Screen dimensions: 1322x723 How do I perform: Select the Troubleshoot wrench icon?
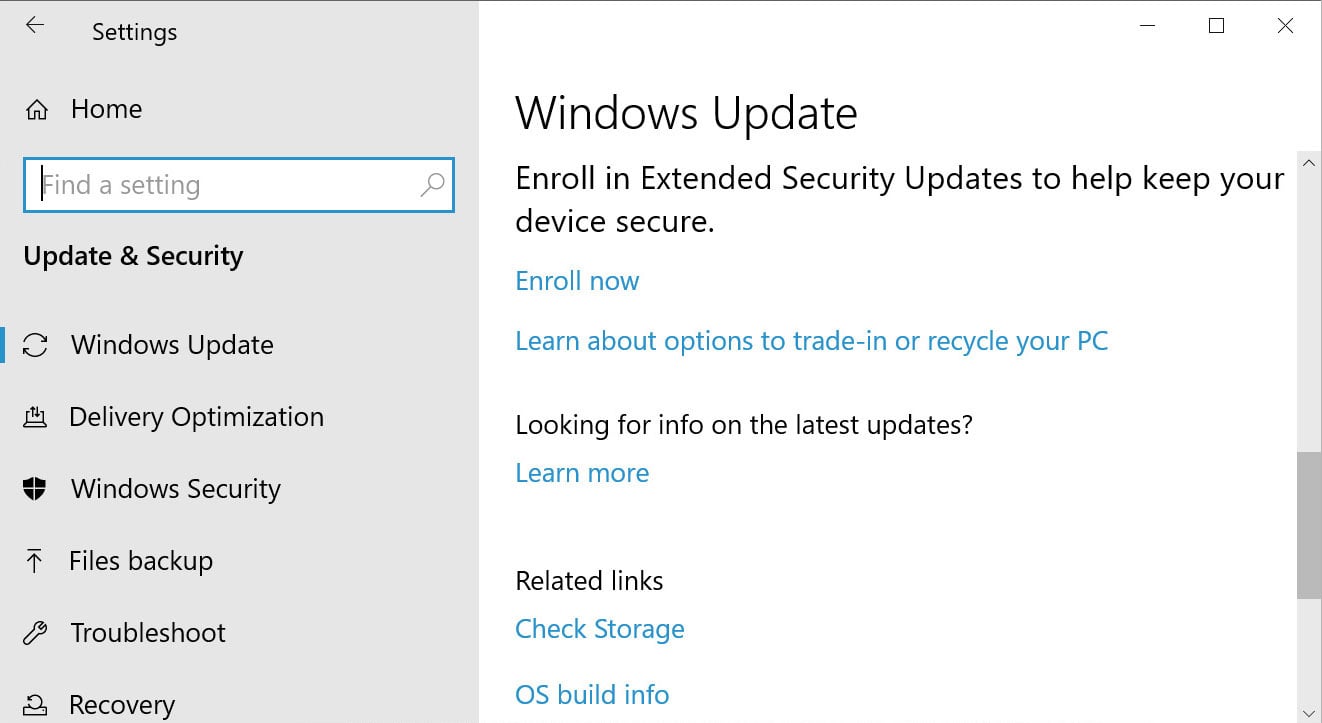pyautogui.click(x=37, y=632)
